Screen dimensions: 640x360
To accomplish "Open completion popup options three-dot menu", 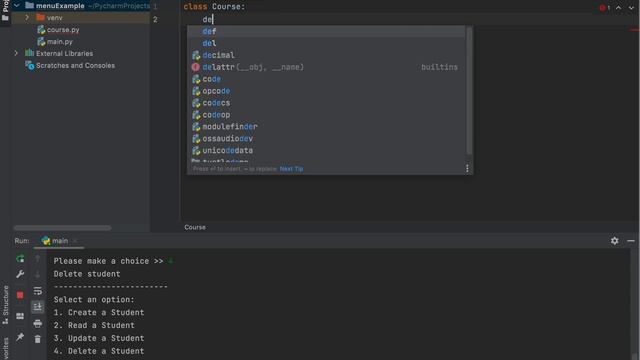I will coord(467,169).
